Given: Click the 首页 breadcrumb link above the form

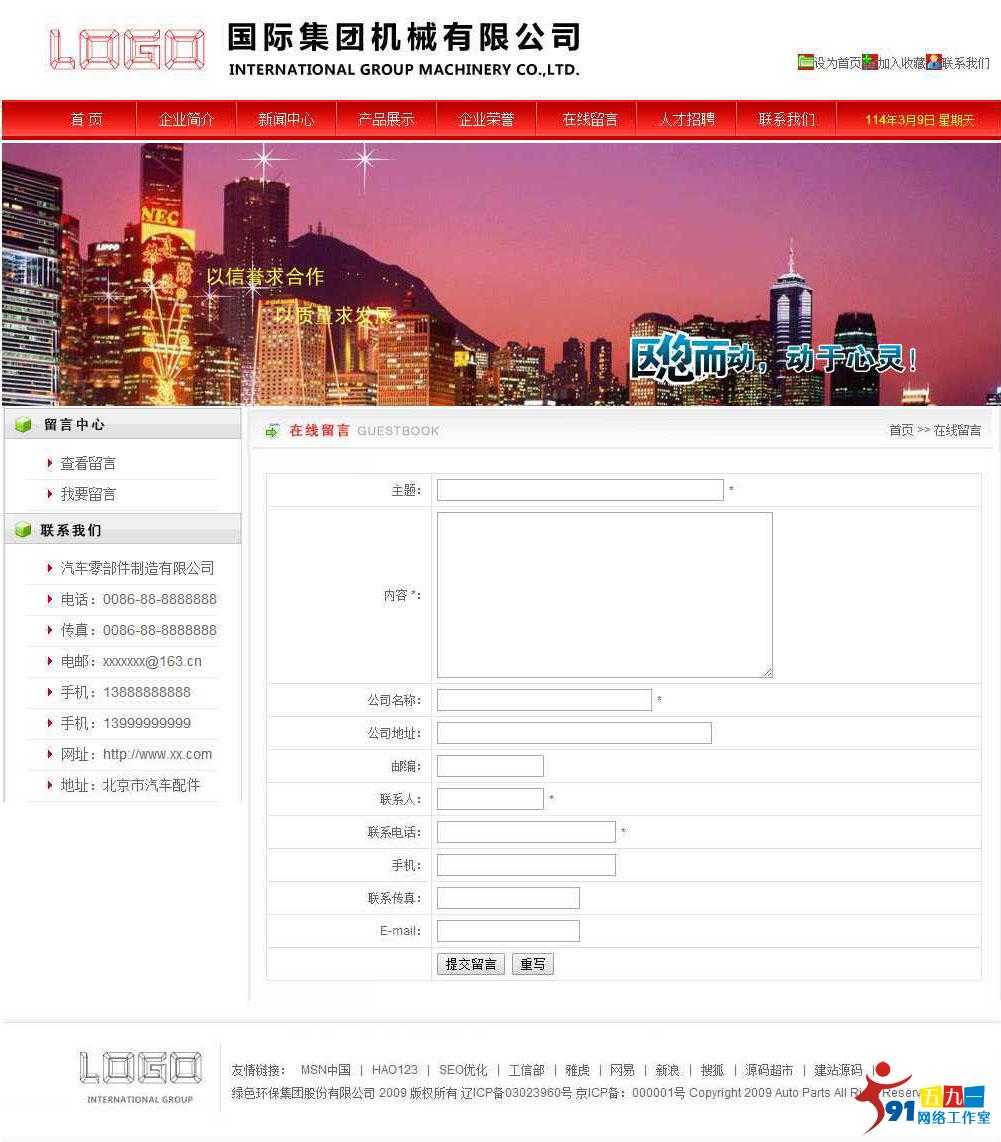Looking at the screenshot, I should click(901, 430).
